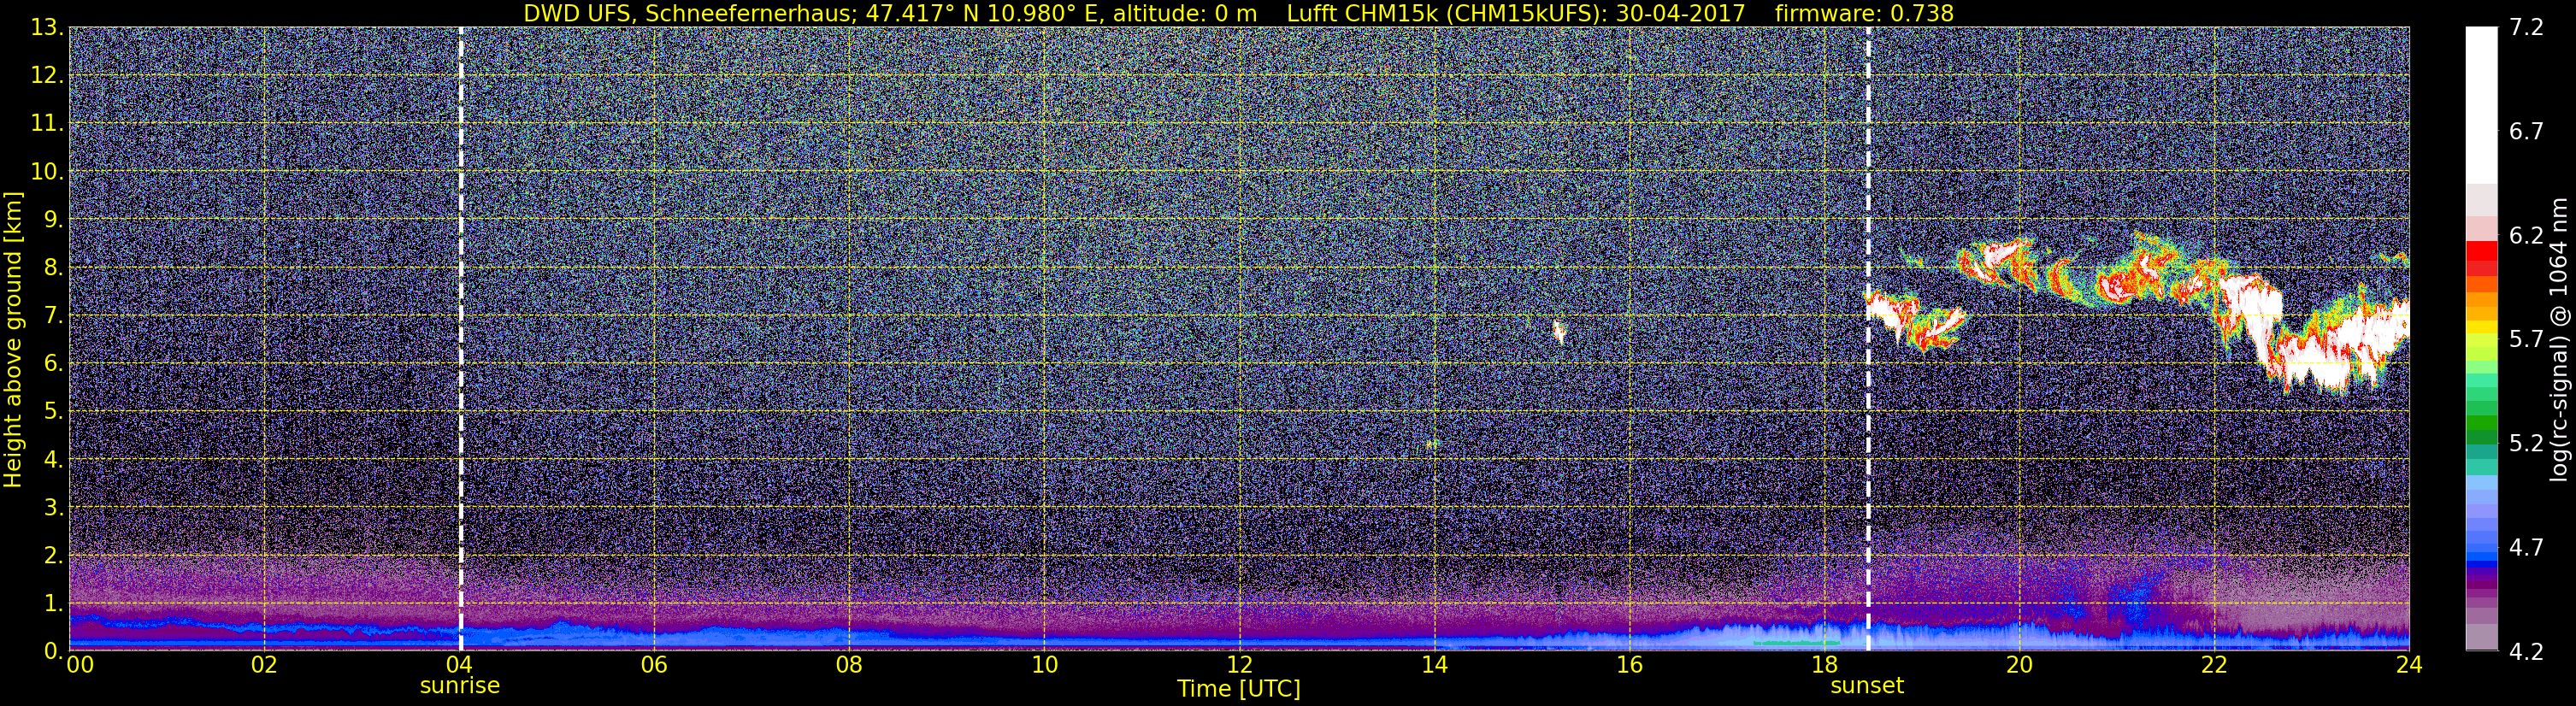The image size is (2576, 706).
Task: Click the 'firmware: 0.738' text in title
Action: pos(1864,13)
